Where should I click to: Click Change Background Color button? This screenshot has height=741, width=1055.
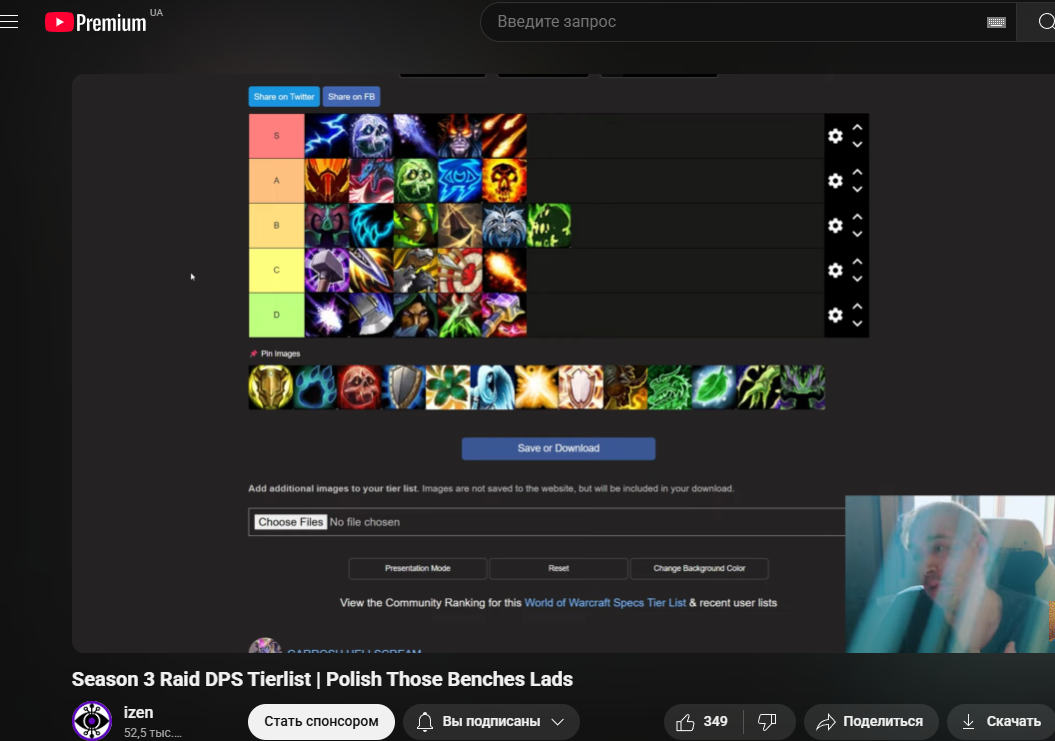[699, 568]
